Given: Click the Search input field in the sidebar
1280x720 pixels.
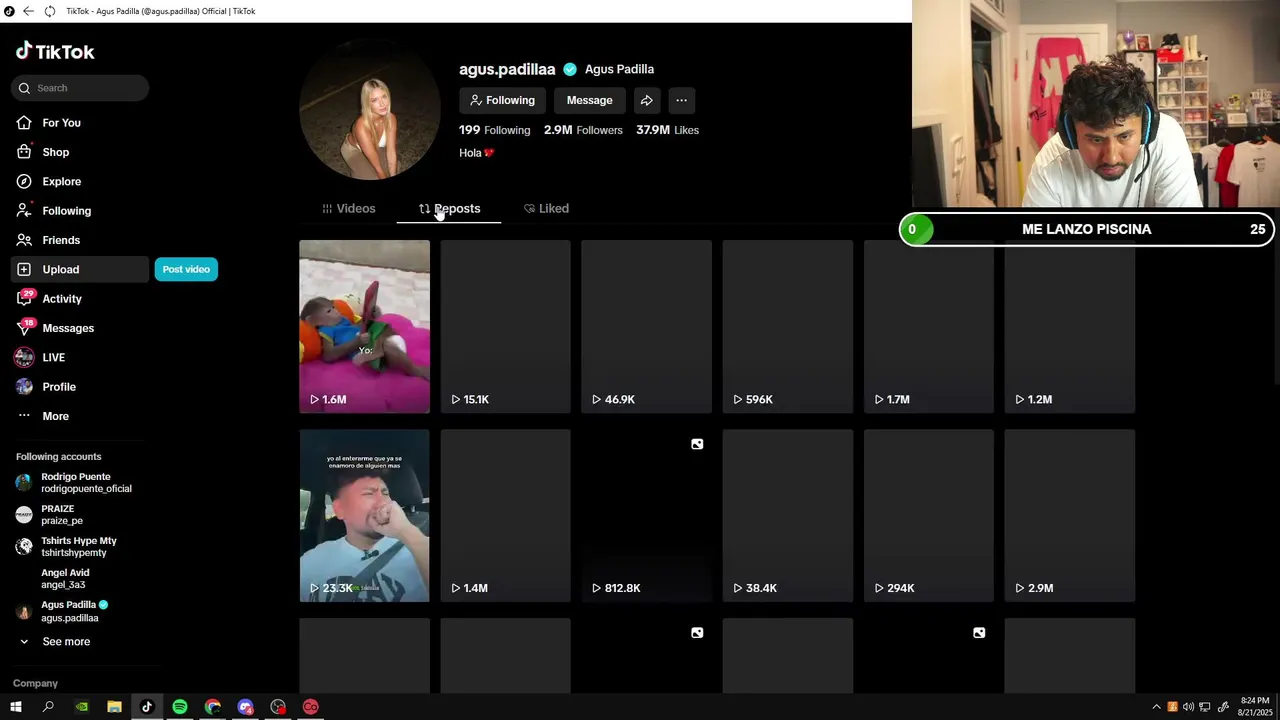Looking at the screenshot, I should pos(80,88).
